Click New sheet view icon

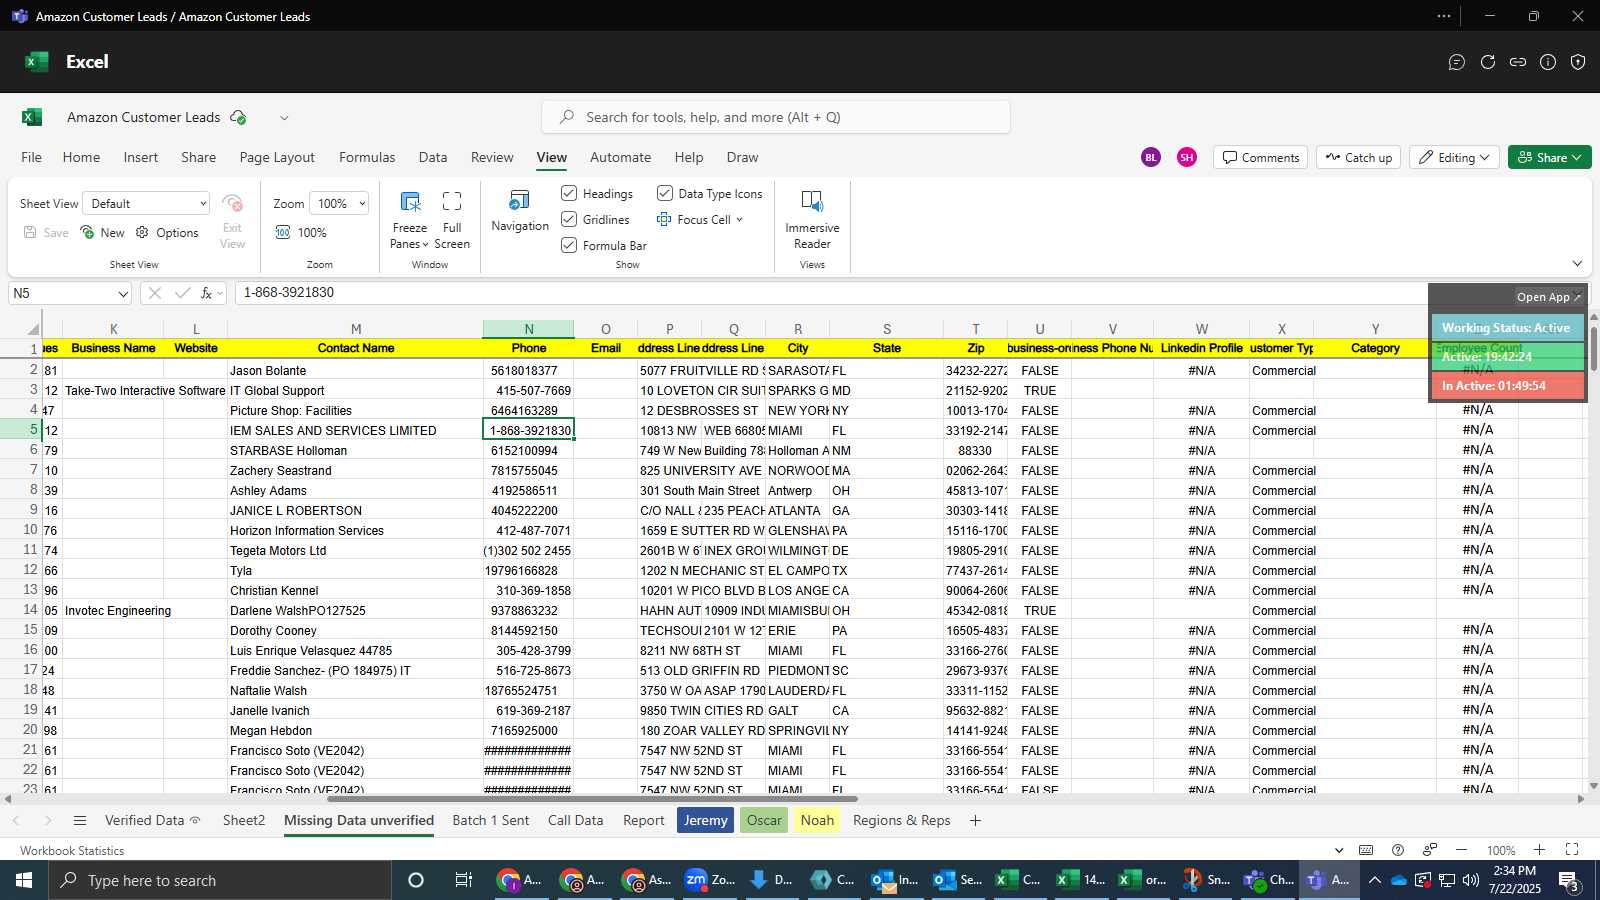click(88, 232)
